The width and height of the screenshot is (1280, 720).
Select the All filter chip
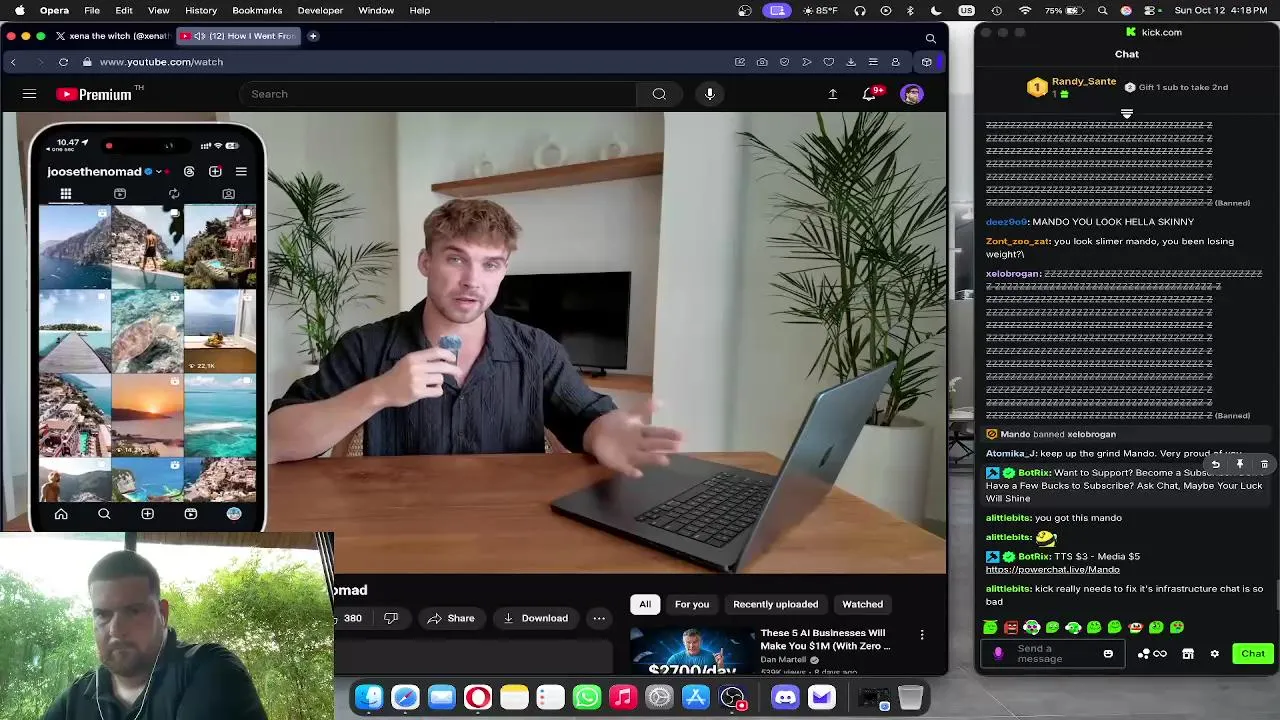coord(645,604)
